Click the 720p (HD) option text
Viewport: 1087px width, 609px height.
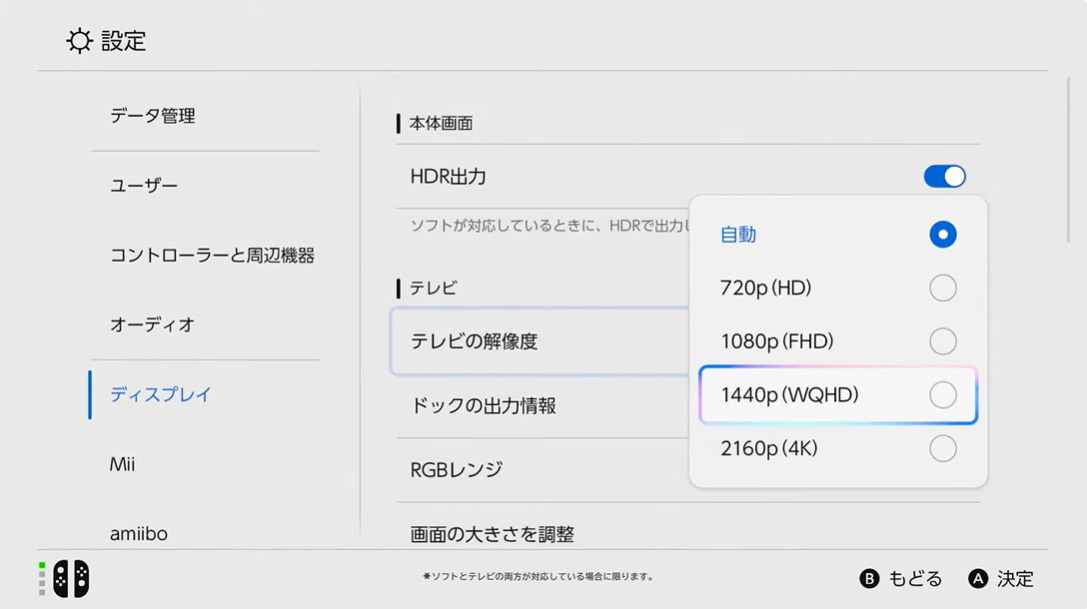tap(765, 288)
